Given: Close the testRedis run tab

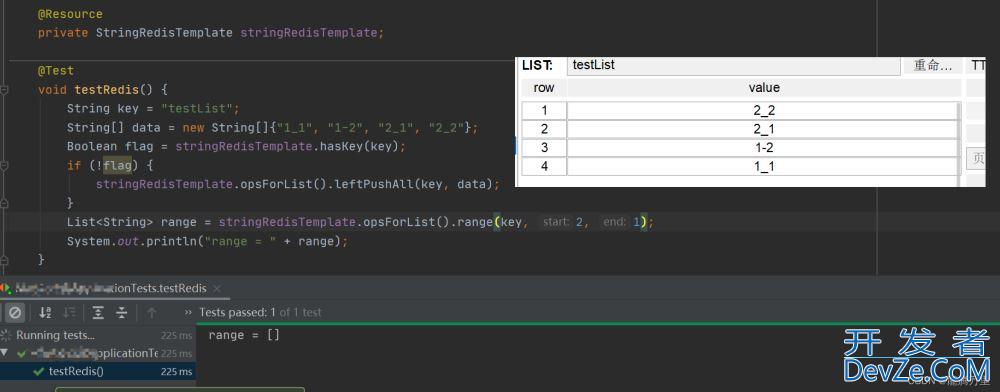Looking at the screenshot, I should (x=216, y=289).
